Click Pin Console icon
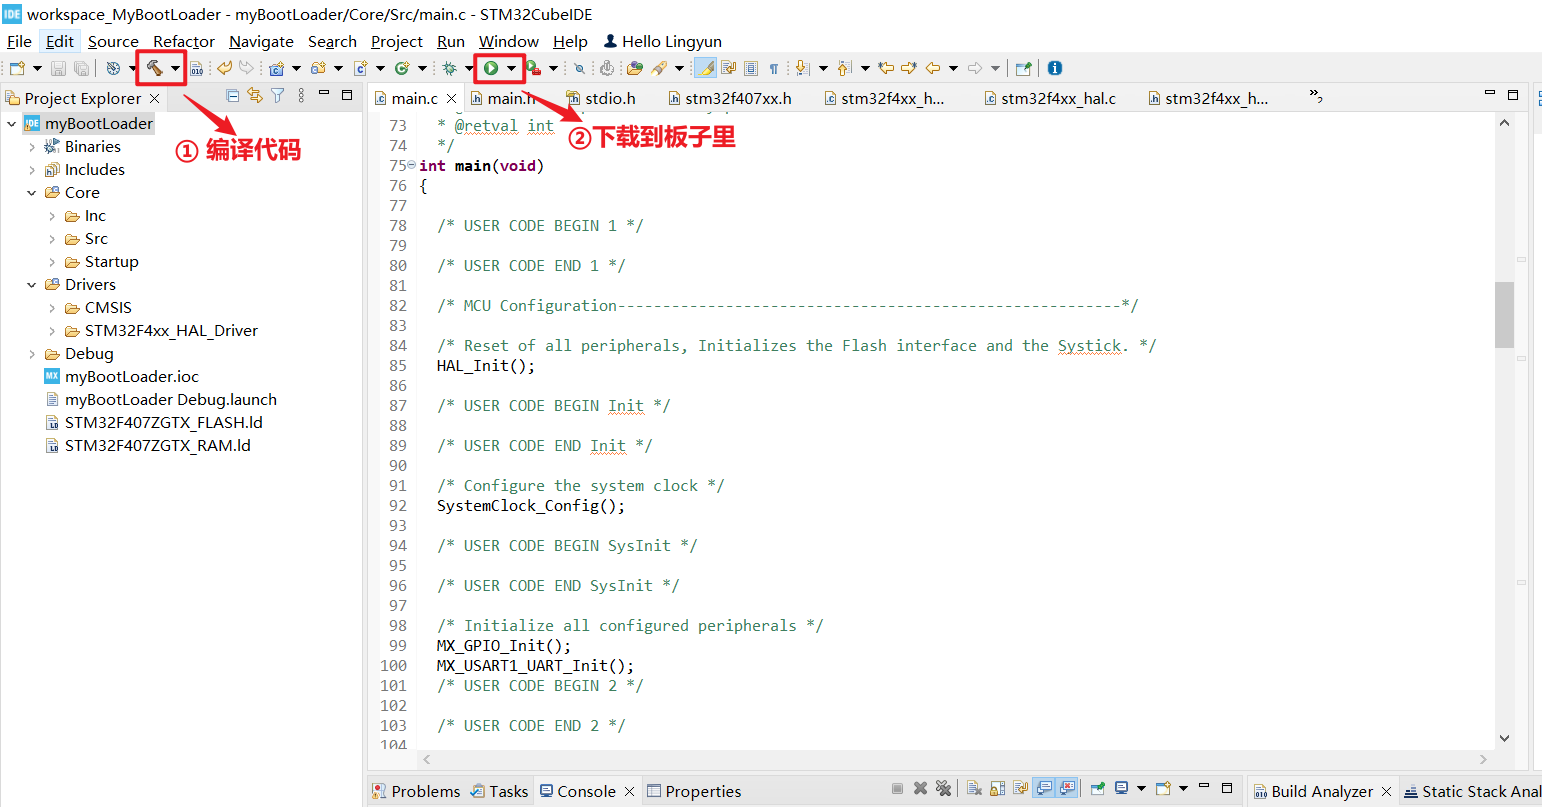The height and width of the screenshot is (807, 1542). (x=1097, y=788)
